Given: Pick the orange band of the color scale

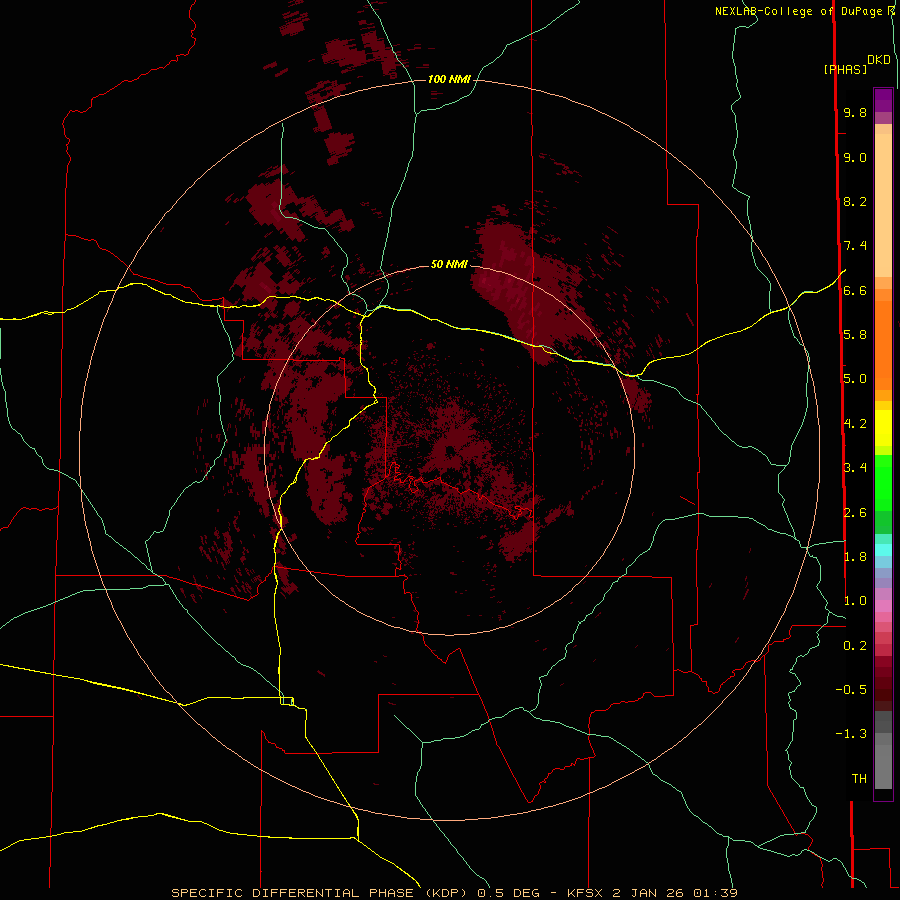Looking at the screenshot, I should coord(883,346).
